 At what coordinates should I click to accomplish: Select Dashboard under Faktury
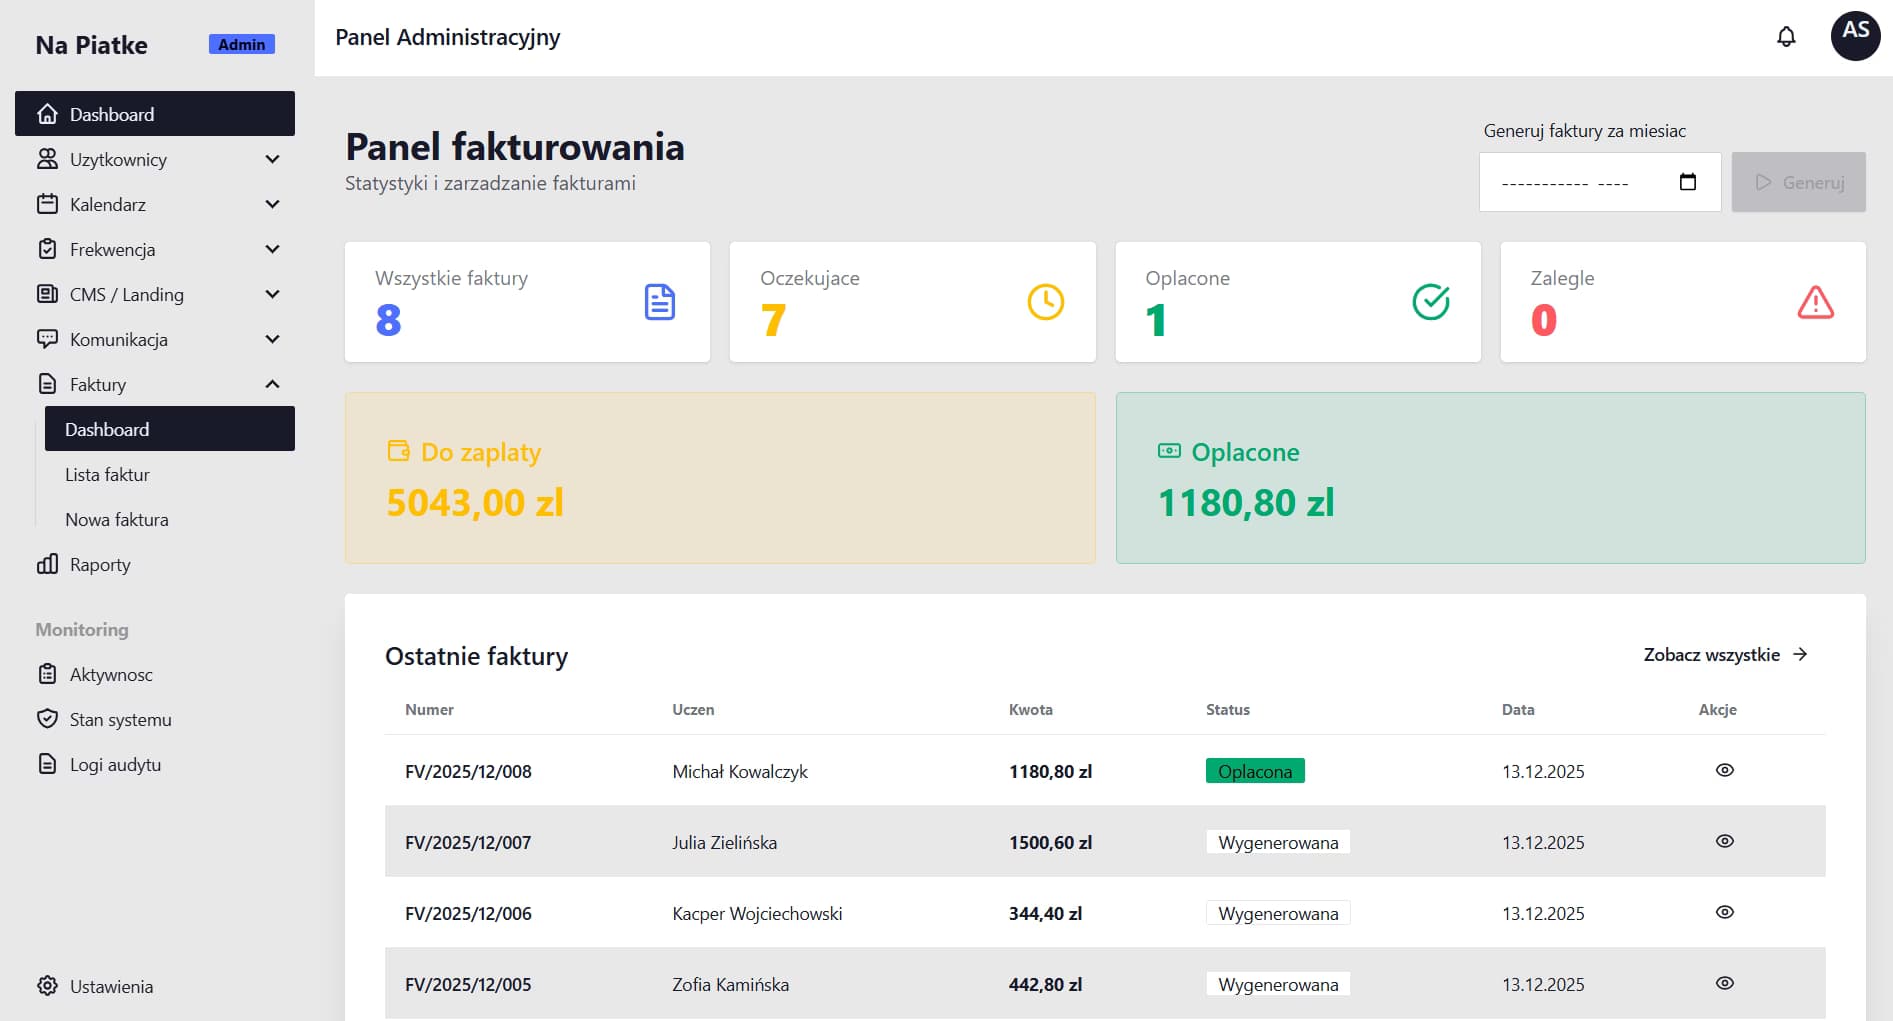point(170,429)
